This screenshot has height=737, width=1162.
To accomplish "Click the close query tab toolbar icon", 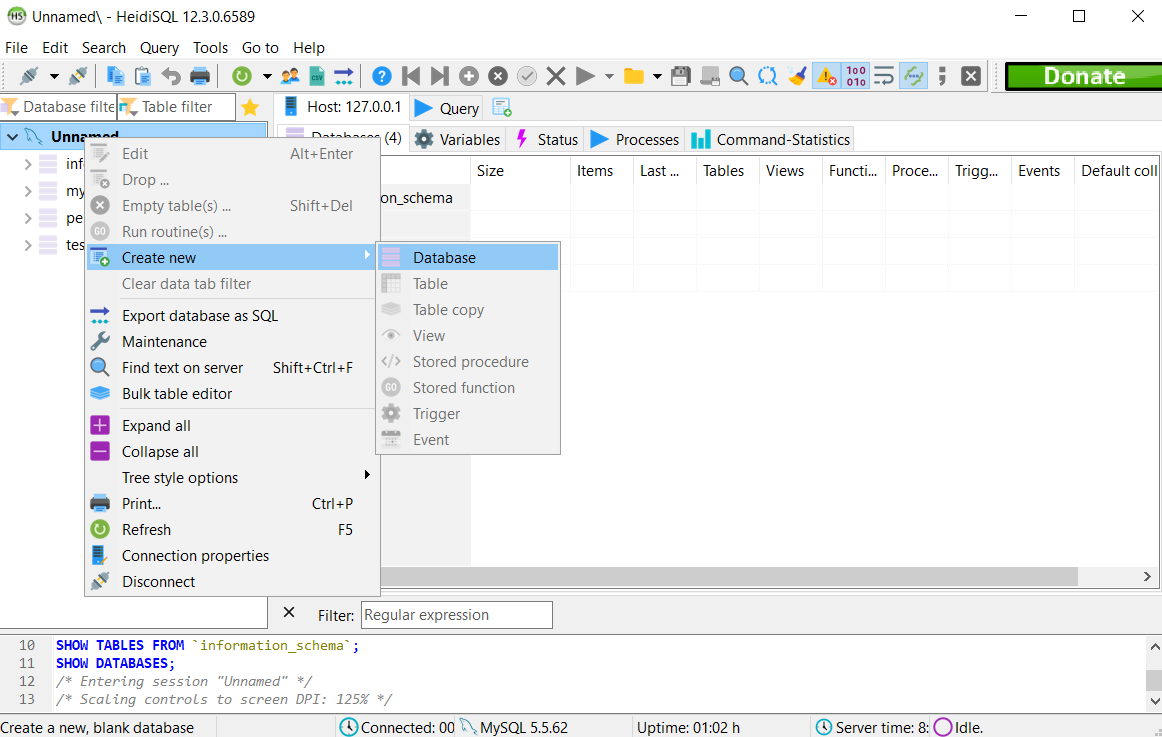I will coord(971,76).
